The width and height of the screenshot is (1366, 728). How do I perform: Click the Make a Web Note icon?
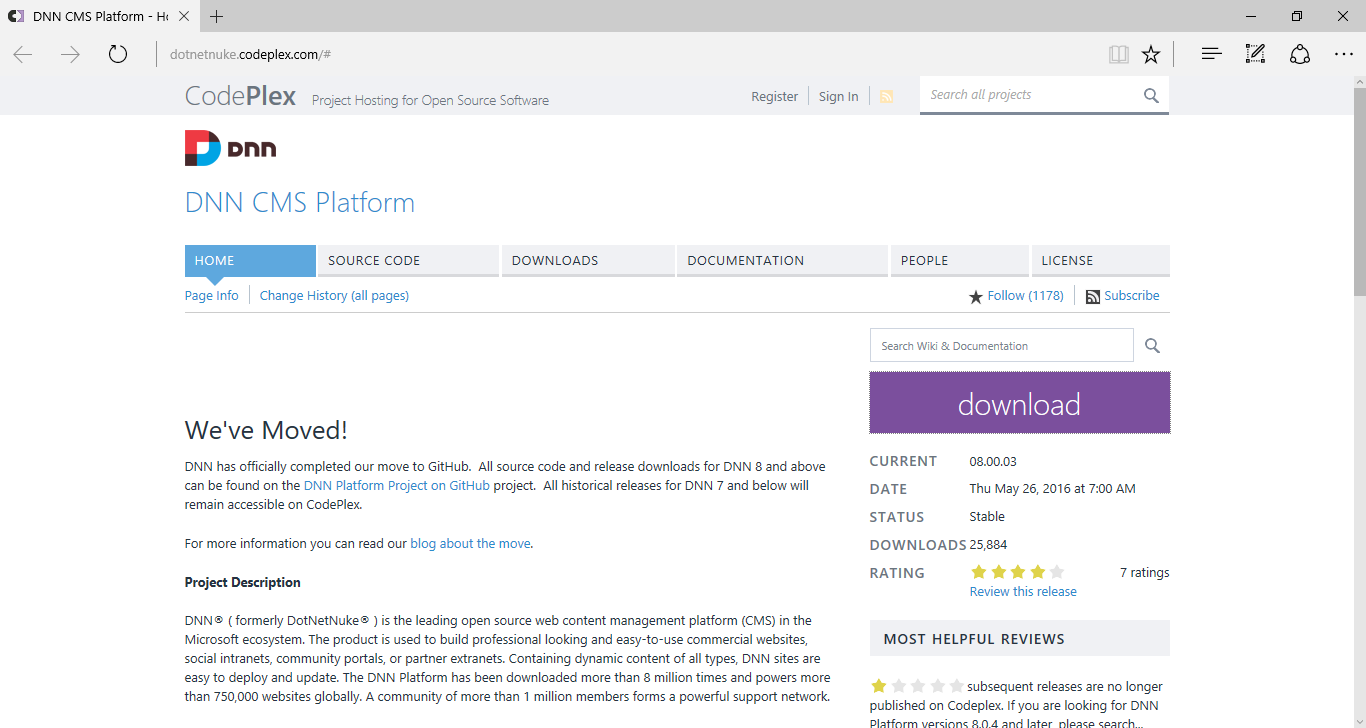tap(1255, 54)
